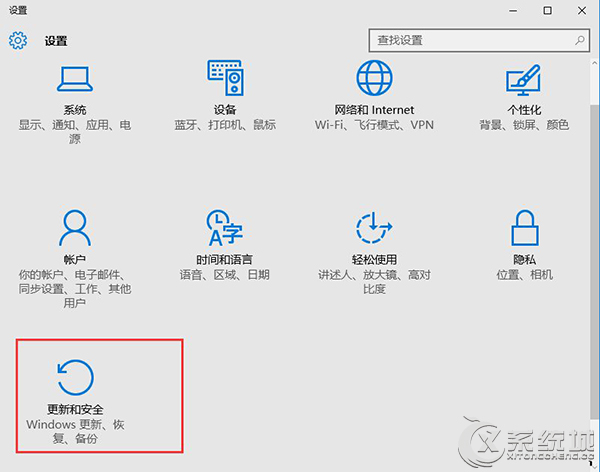600x472 pixels.
Task: Open the 网络和 Internet globe icon
Action: pyautogui.click(x=374, y=77)
